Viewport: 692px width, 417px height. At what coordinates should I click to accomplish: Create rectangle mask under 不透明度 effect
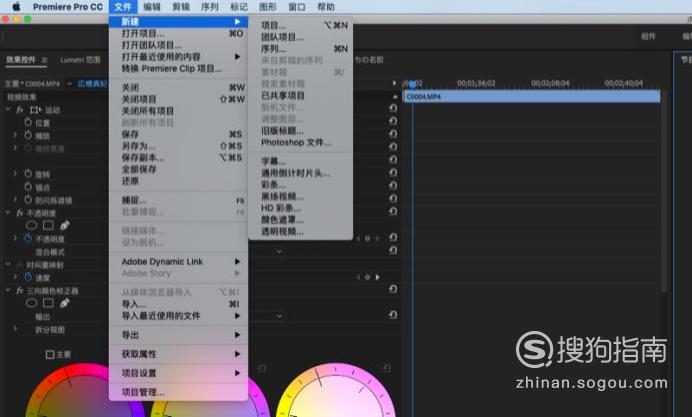pyautogui.click(x=48, y=225)
